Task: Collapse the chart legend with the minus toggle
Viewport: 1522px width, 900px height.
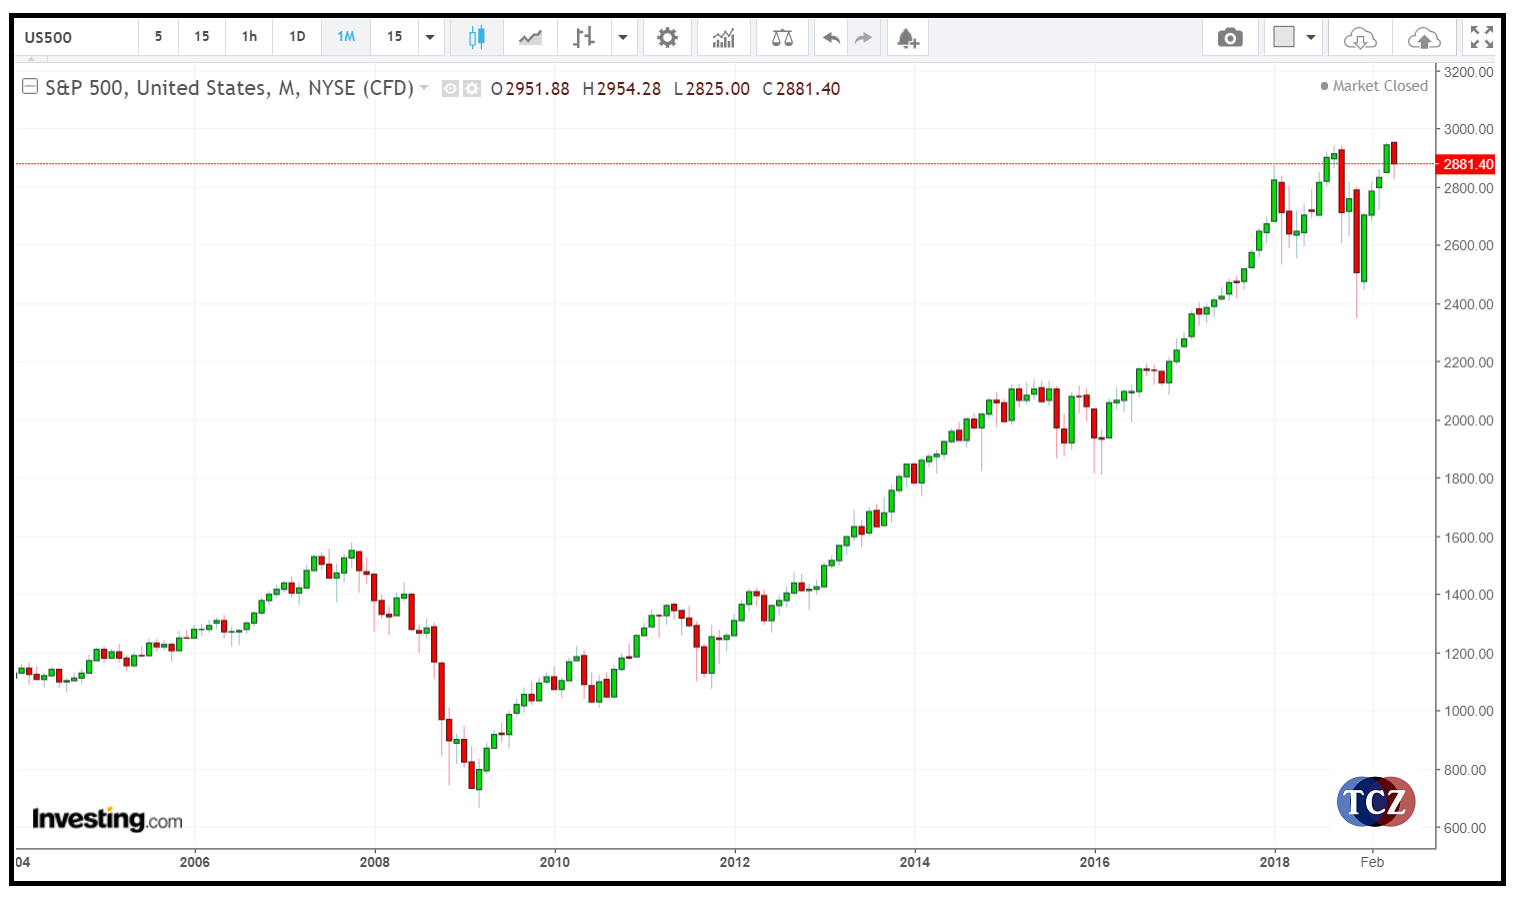Action: tap(30, 86)
